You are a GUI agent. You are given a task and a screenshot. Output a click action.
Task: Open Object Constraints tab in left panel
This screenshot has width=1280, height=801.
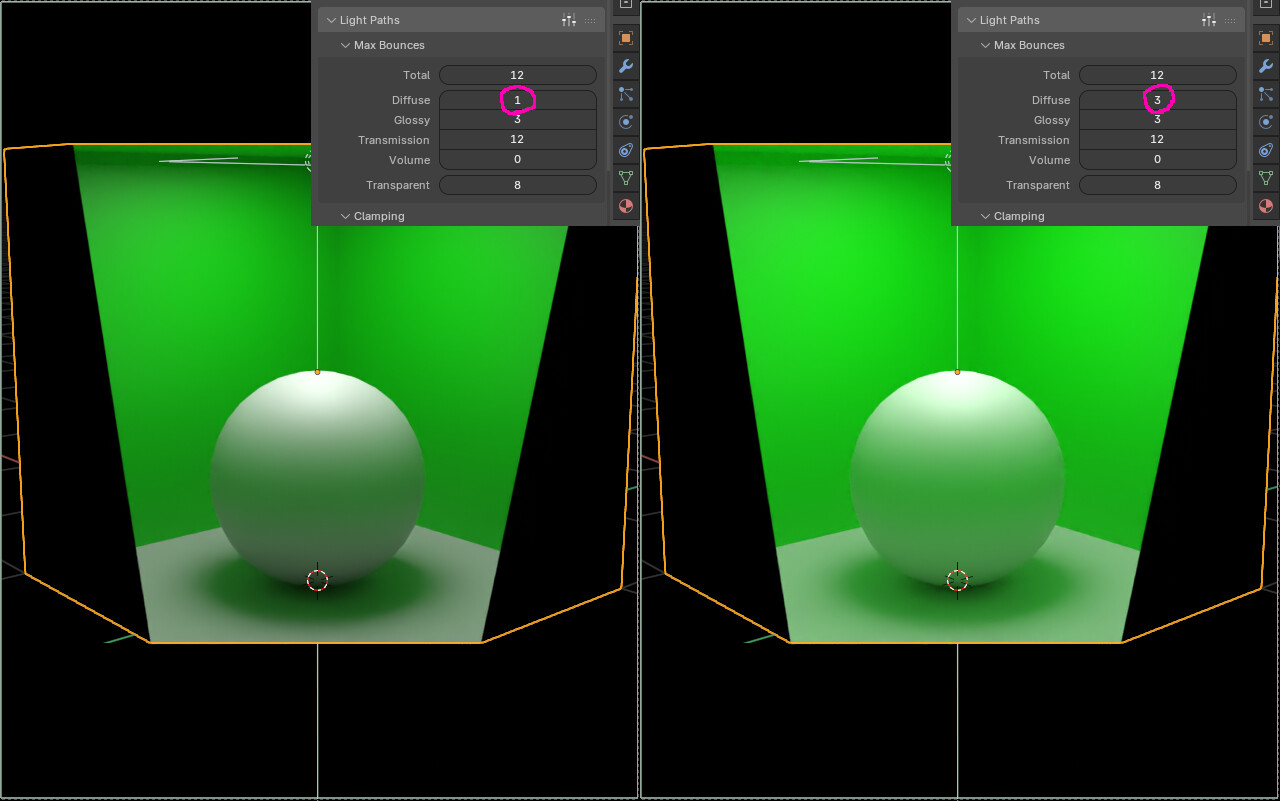[x=626, y=150]
